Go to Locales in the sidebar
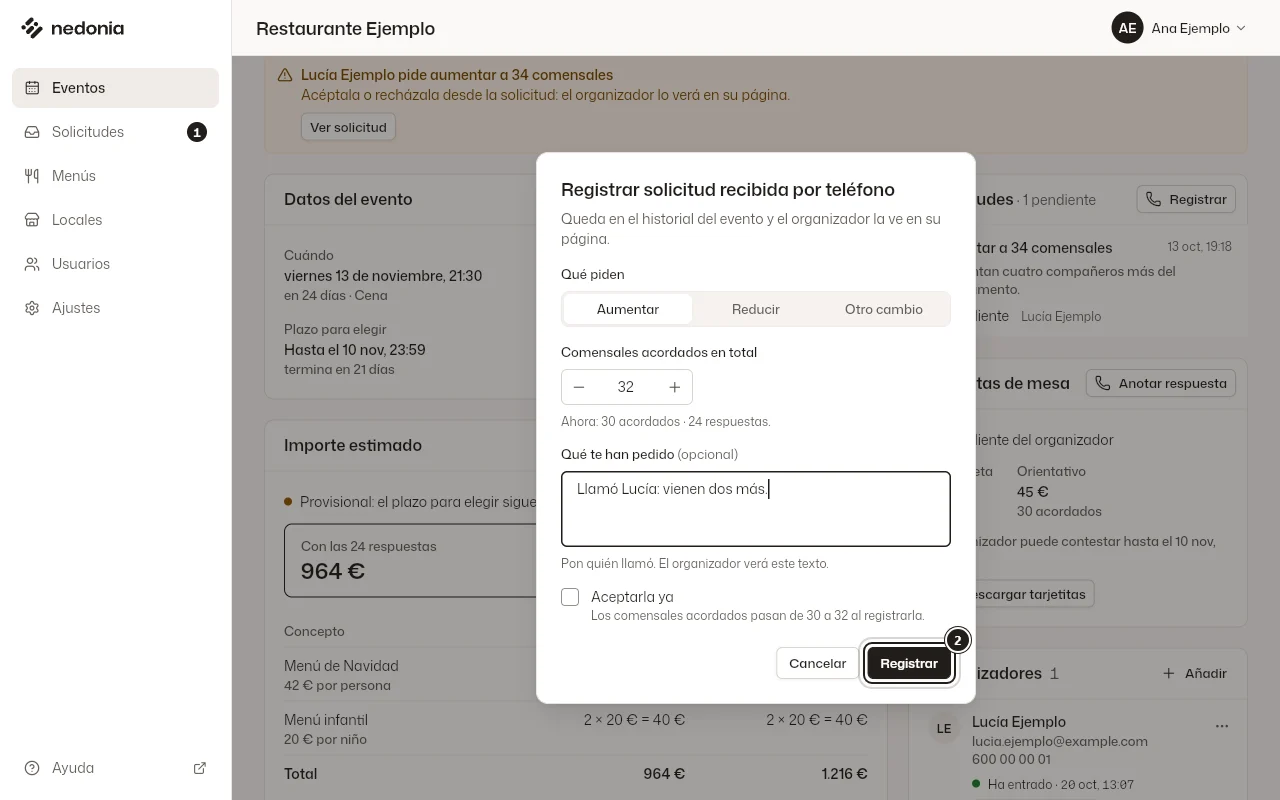The image size is (1280, 800). tap(115, 220)
